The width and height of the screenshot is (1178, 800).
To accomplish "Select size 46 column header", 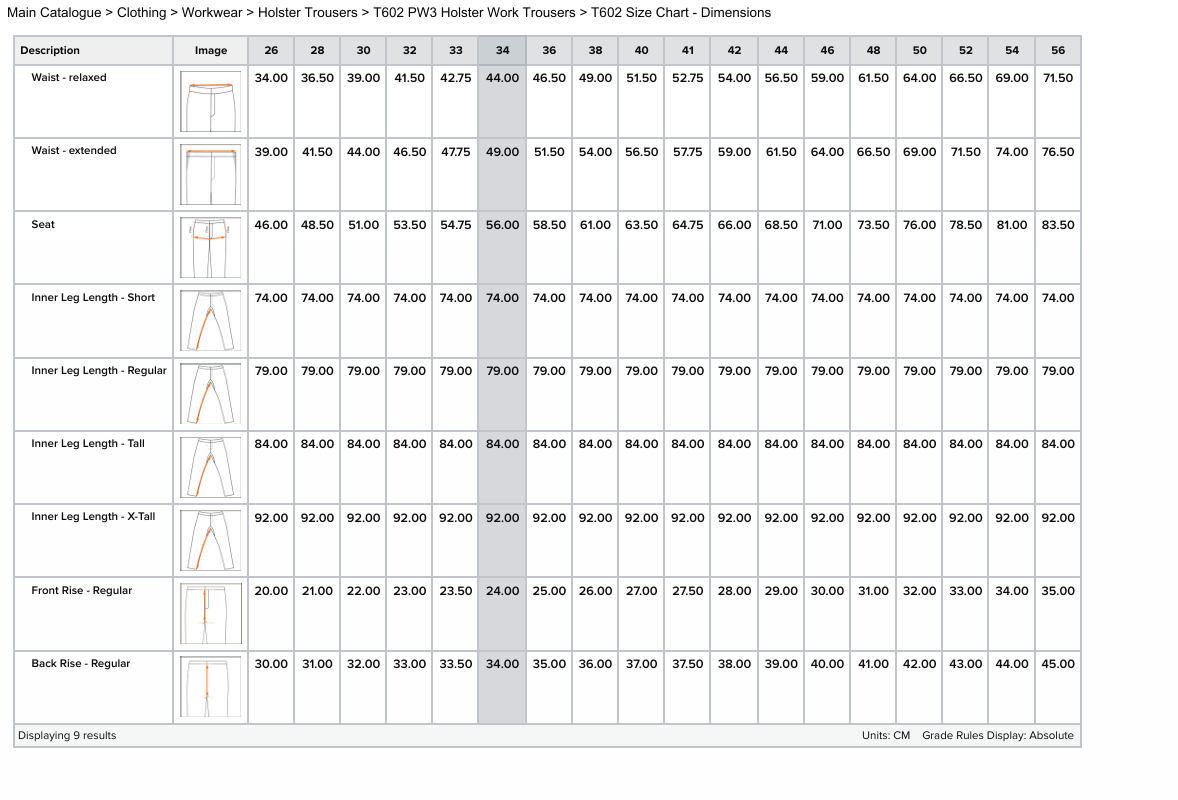I will coord(827,50).
